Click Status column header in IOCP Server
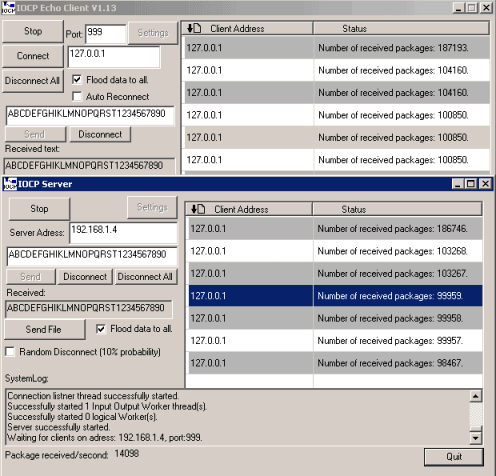 [397, 209]
